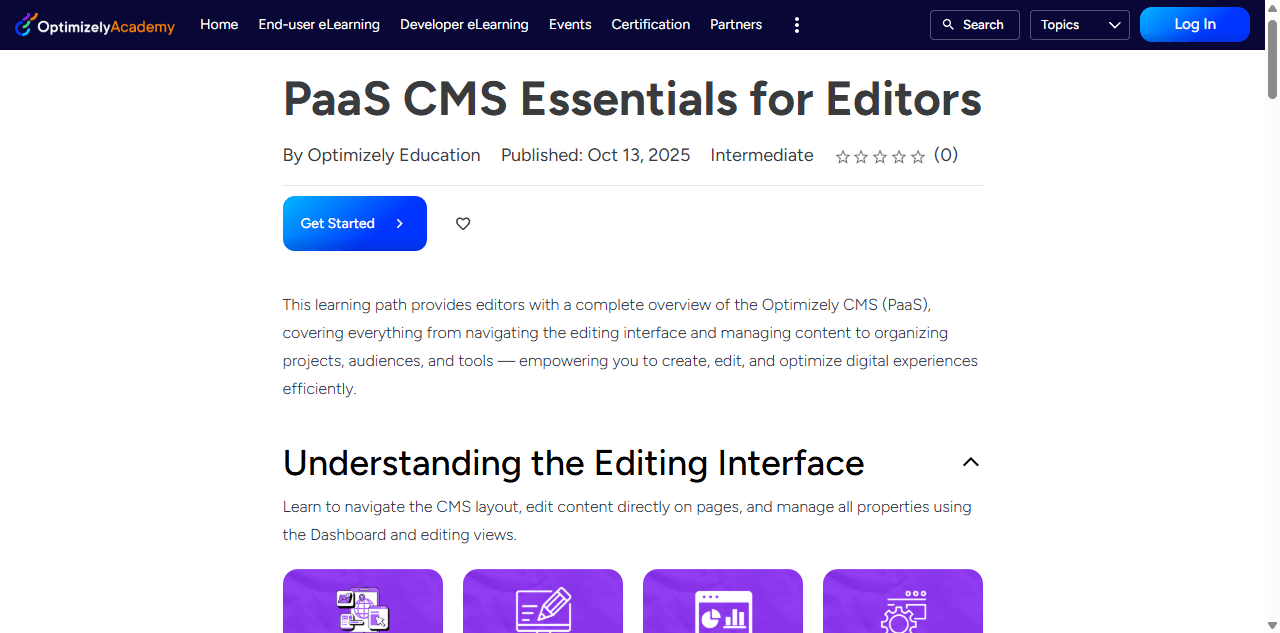
Task: Open the second course card with pencil icon
Action: (543, 605)
